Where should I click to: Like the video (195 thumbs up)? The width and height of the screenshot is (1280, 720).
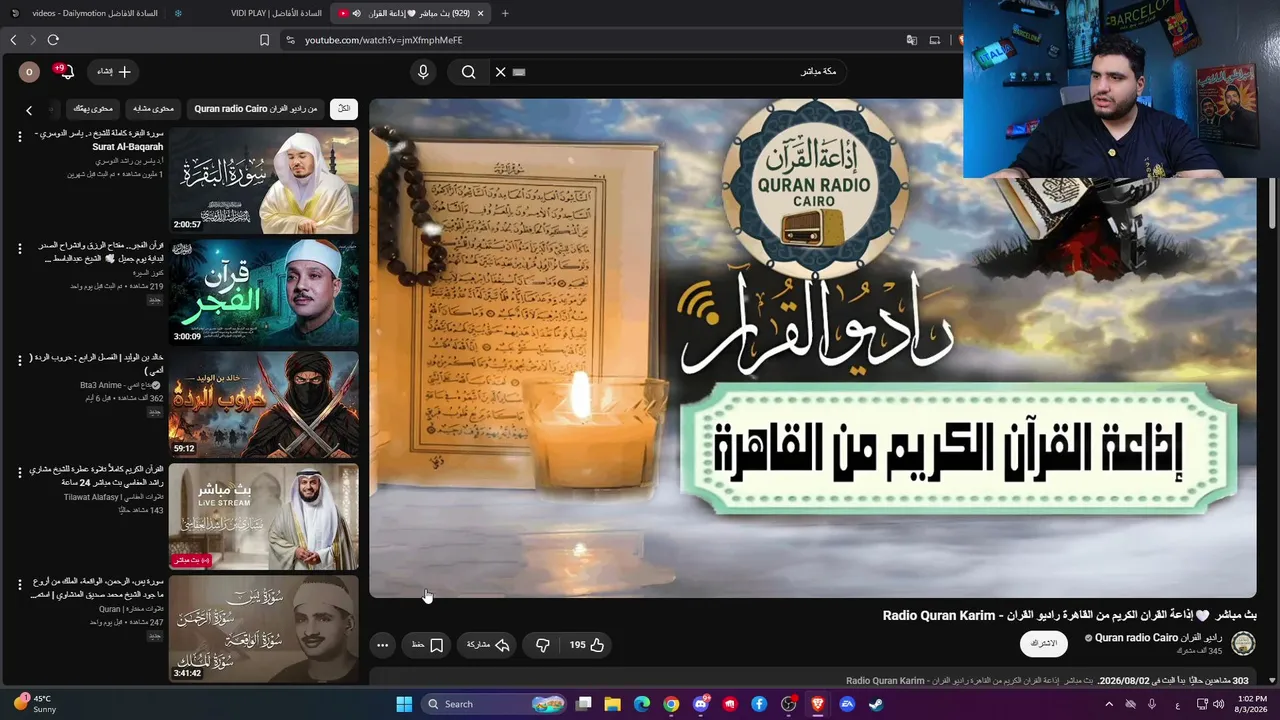[x=587, y=645]
